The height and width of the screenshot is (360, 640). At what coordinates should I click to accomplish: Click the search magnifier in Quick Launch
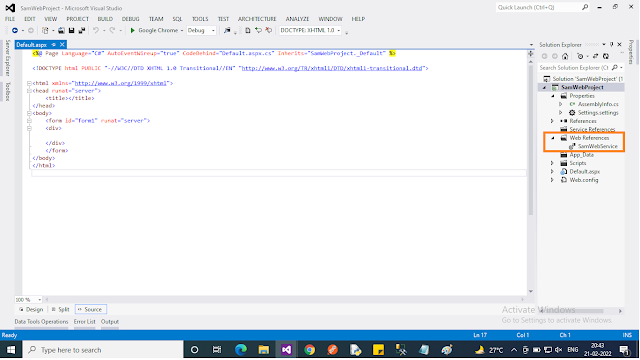click(585, 7)
